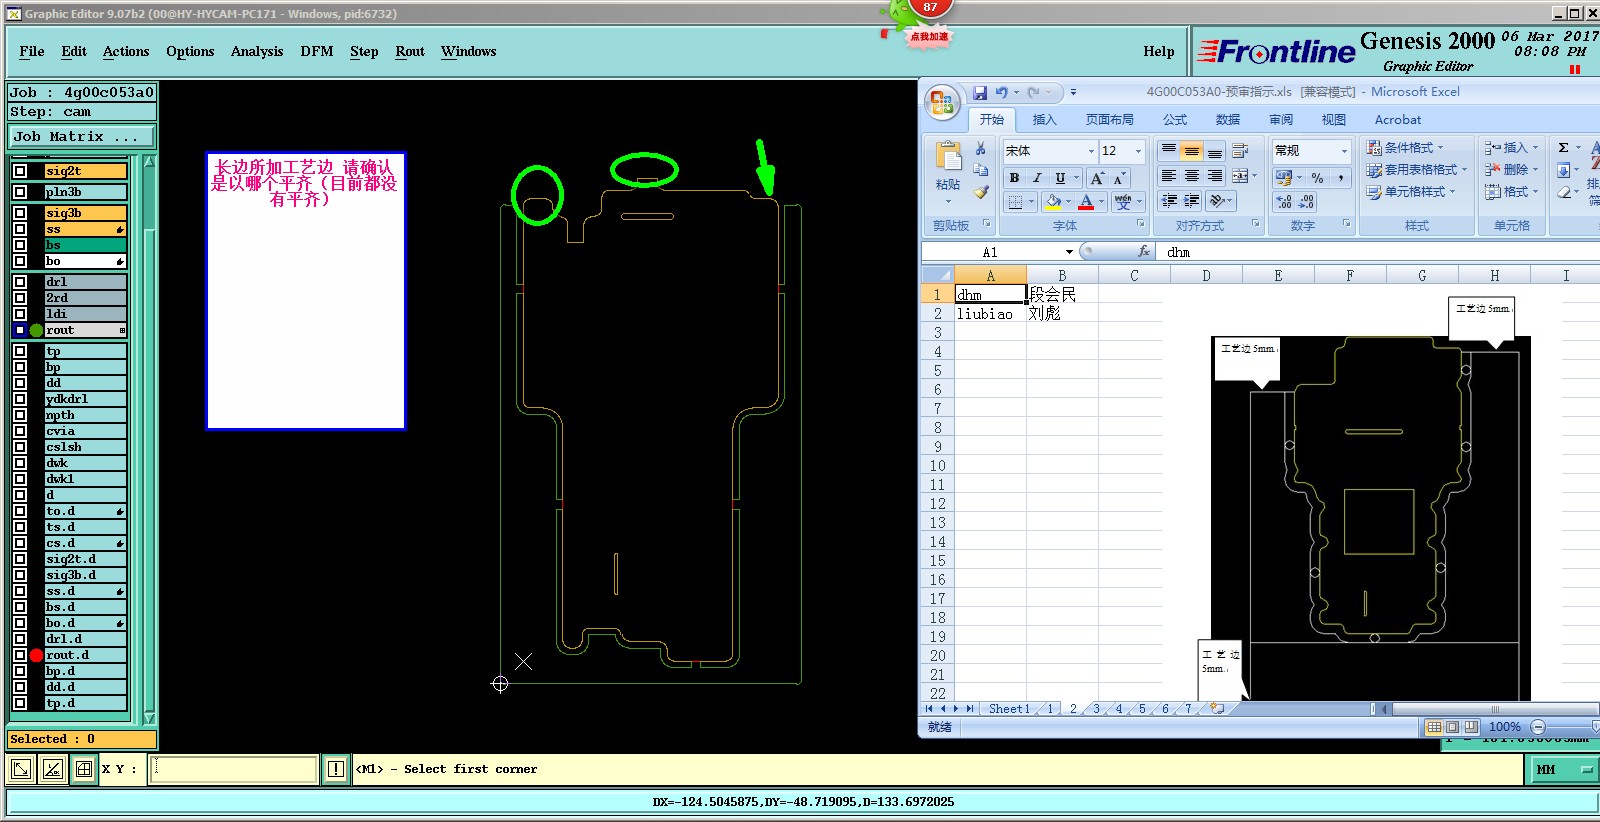Toggle the rout layer checkbox
The width and height of the screenshot is (1600, 822).
point(20,330)
